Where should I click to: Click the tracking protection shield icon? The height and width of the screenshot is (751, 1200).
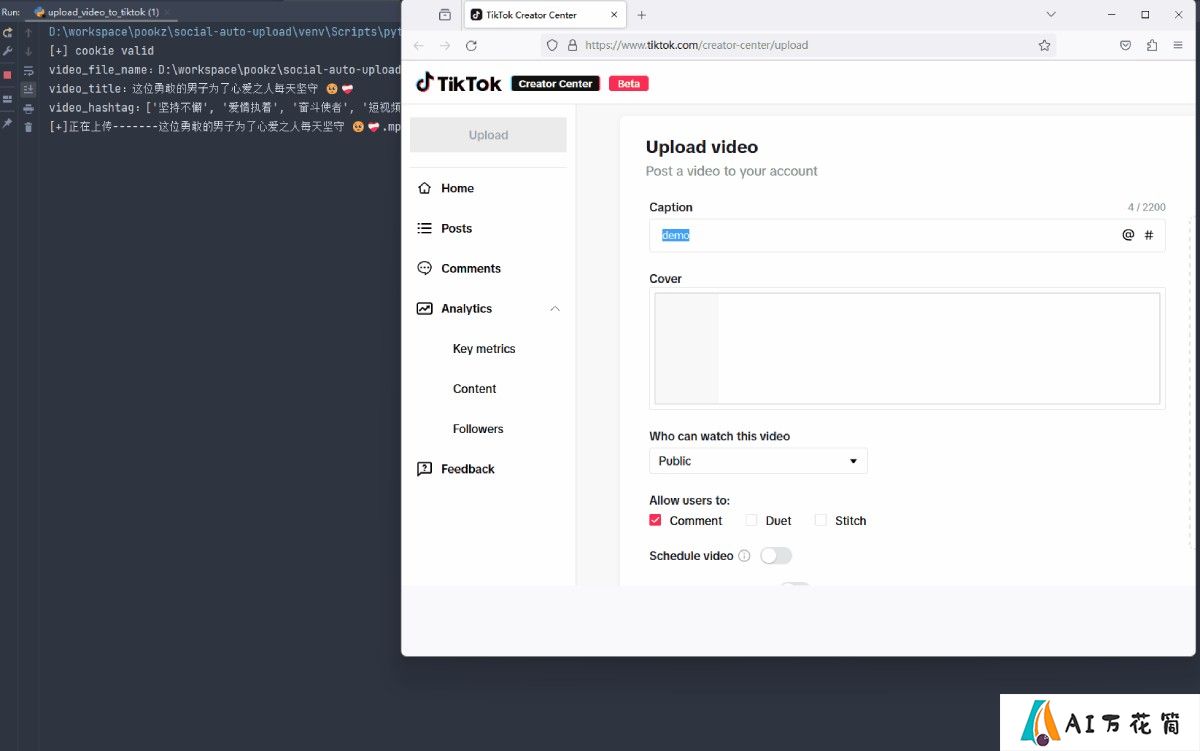pyautogui.click(x=552, y=45)
